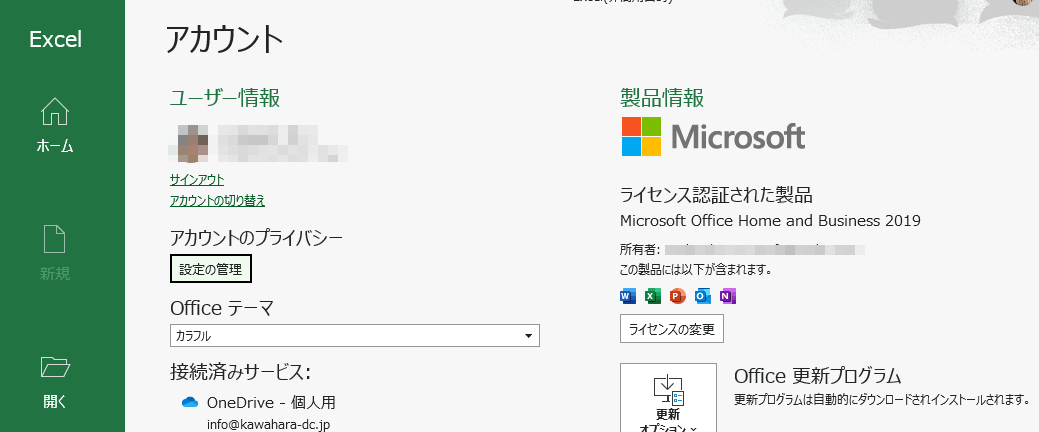This screenshot has height=432, width=1039.
Task: Click the Outlook app icon
Action: pos(702,296)
